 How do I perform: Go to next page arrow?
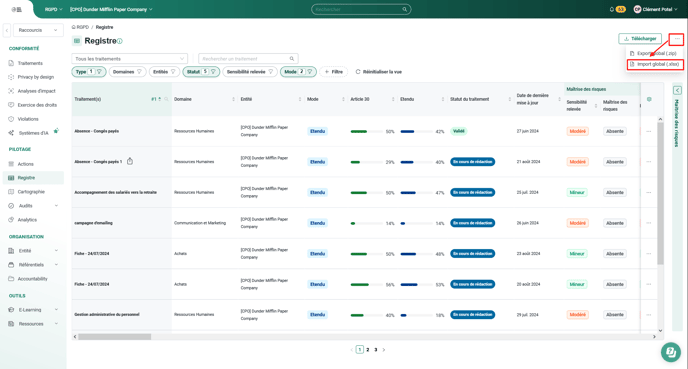coord(384,350)
